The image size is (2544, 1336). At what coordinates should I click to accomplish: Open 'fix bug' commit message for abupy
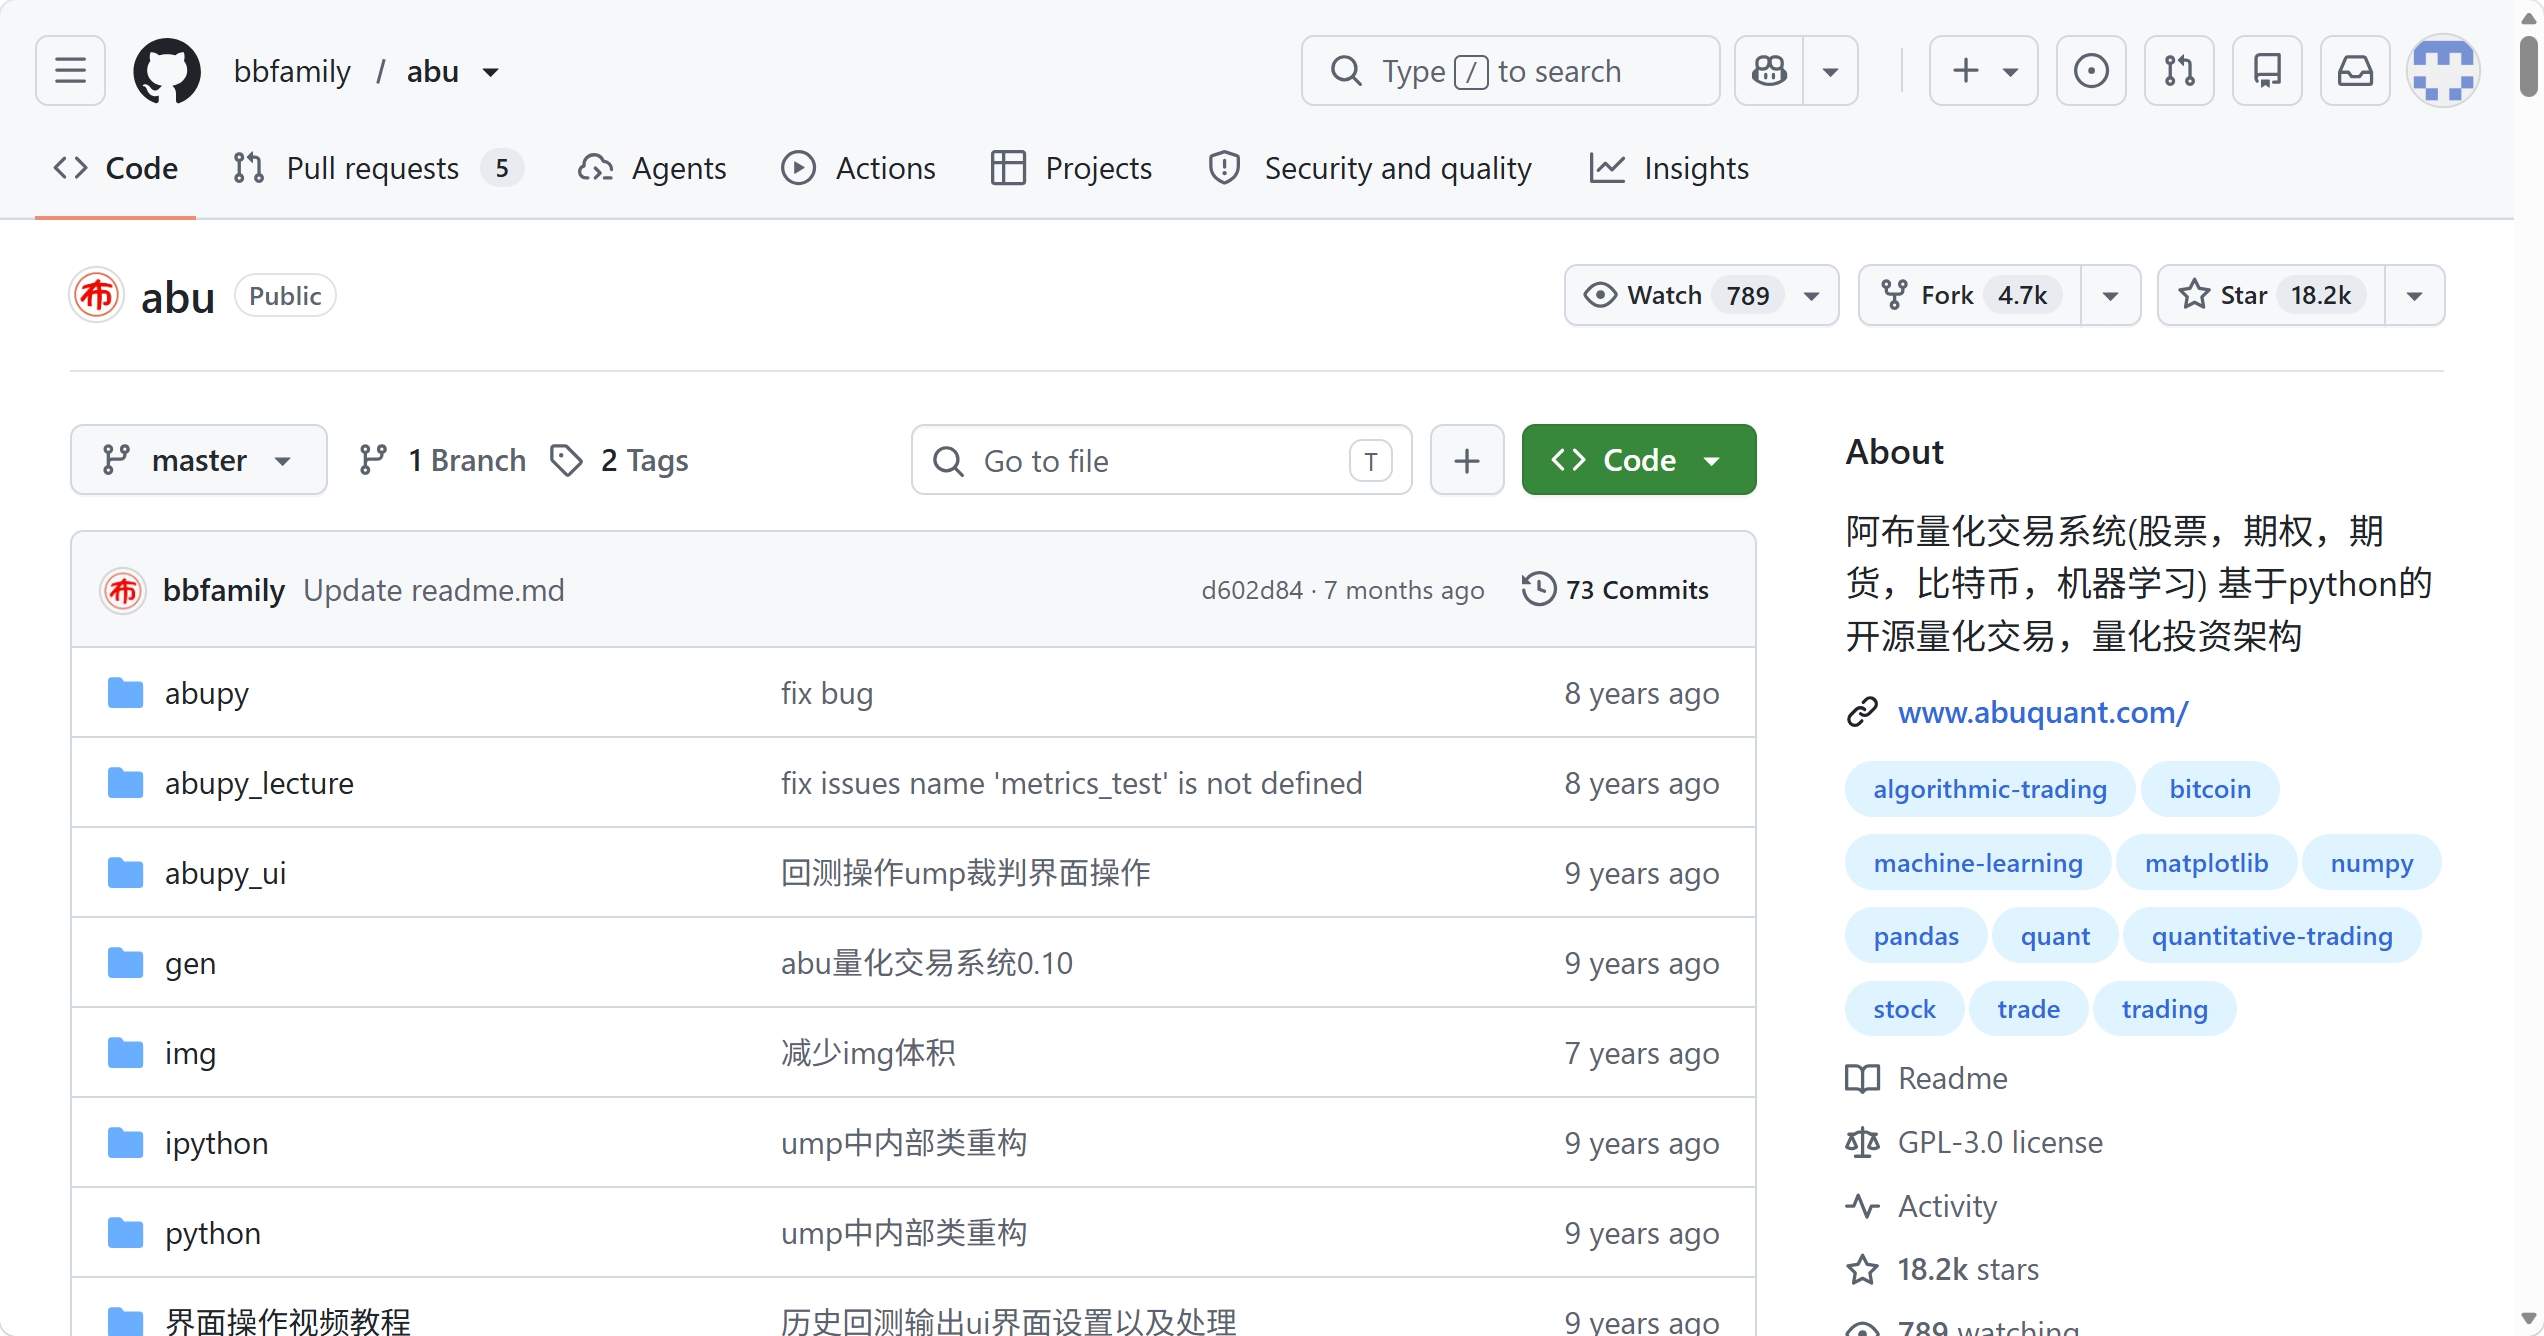(x=827, y=693)
